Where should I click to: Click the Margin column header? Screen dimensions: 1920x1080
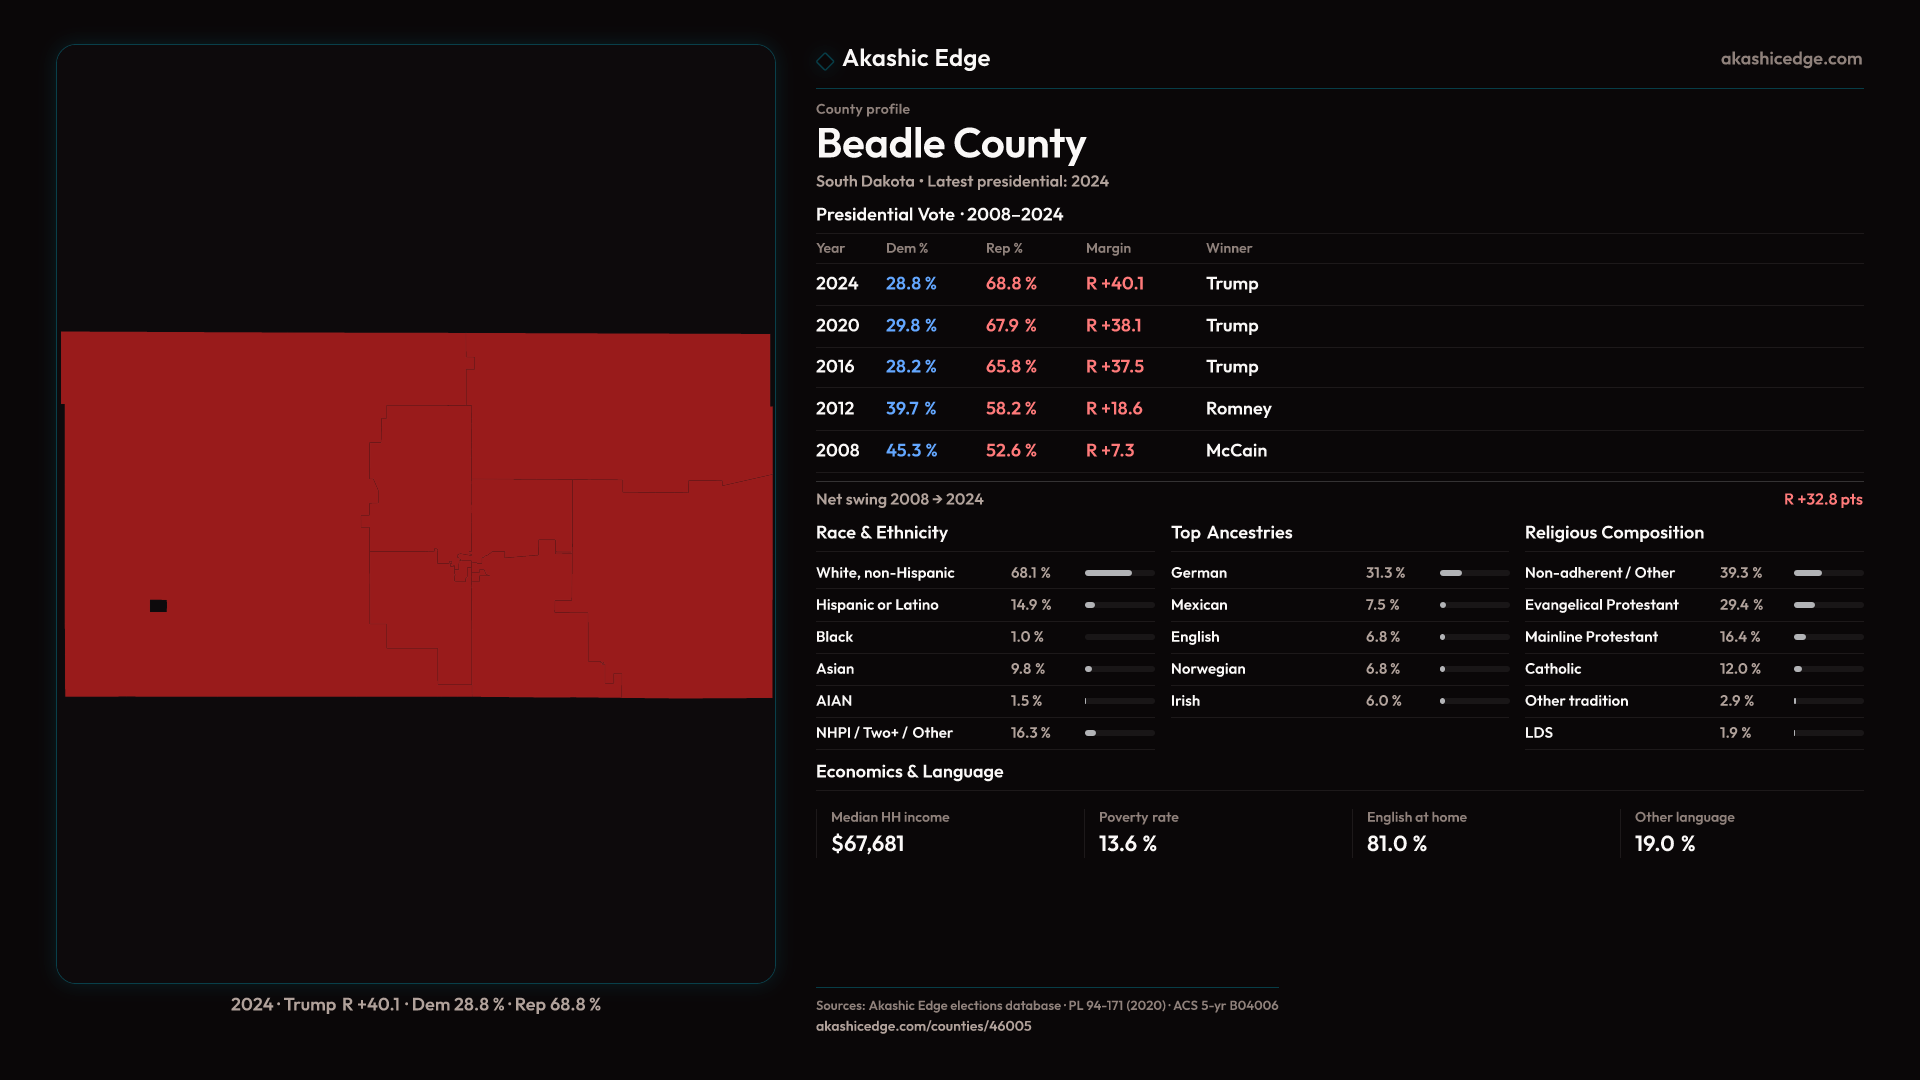pos(1108,248)
